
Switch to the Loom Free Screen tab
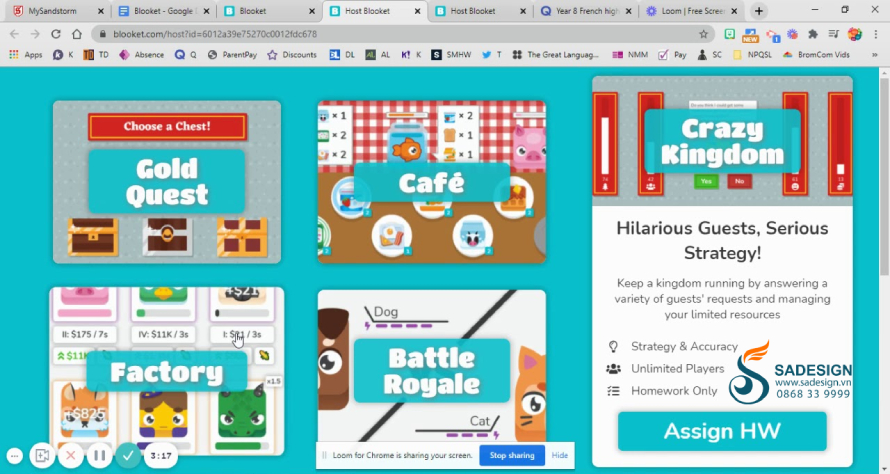[693, 11]
